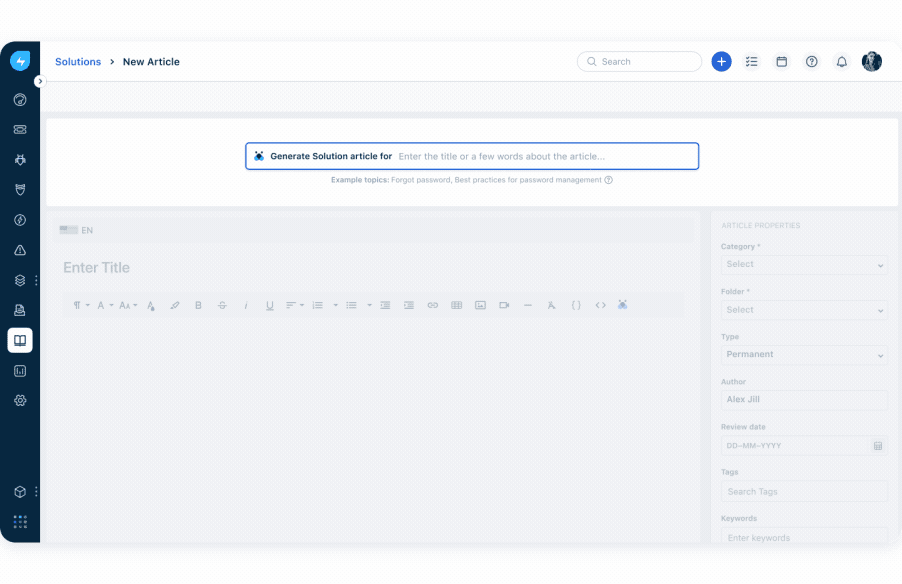The height and width of the screenshot is (584, 902).
Task: Open the cube icon near sidebar bottom
Action: (x=20, y=492)
